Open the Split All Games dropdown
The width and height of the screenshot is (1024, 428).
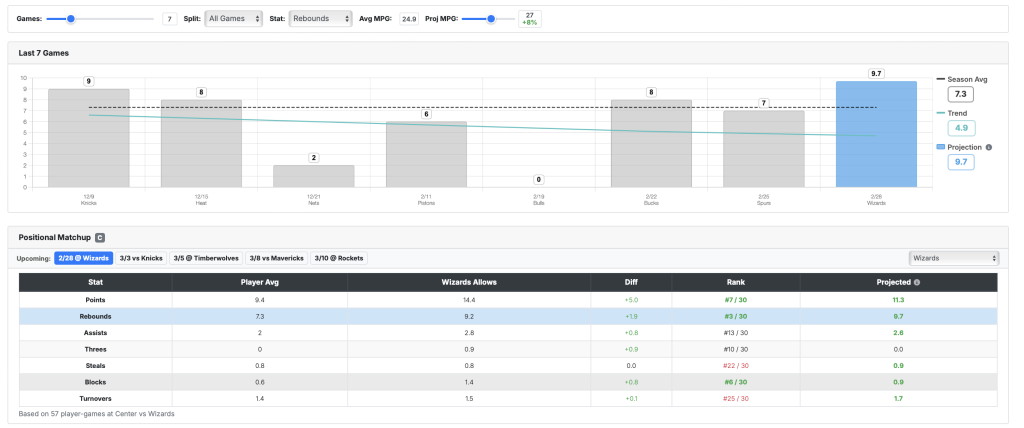click(x=233, y=19)
